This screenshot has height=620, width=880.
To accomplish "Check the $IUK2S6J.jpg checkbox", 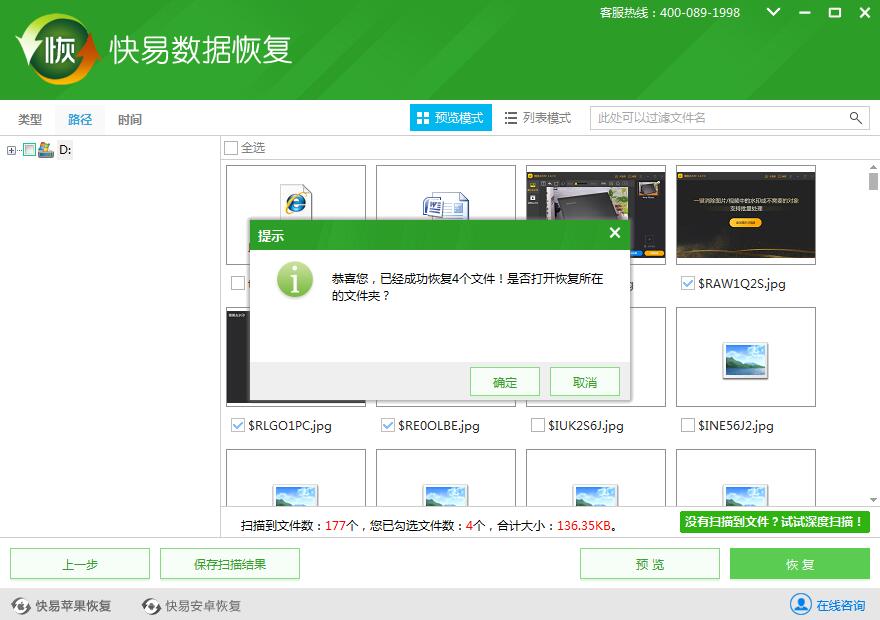I will coord(538,426).
